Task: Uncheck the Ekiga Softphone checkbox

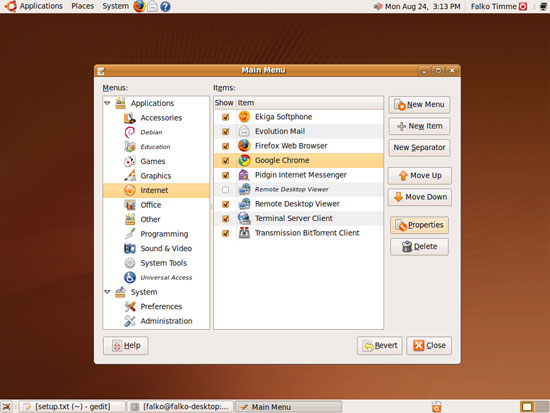Action: tap(226, 117)
